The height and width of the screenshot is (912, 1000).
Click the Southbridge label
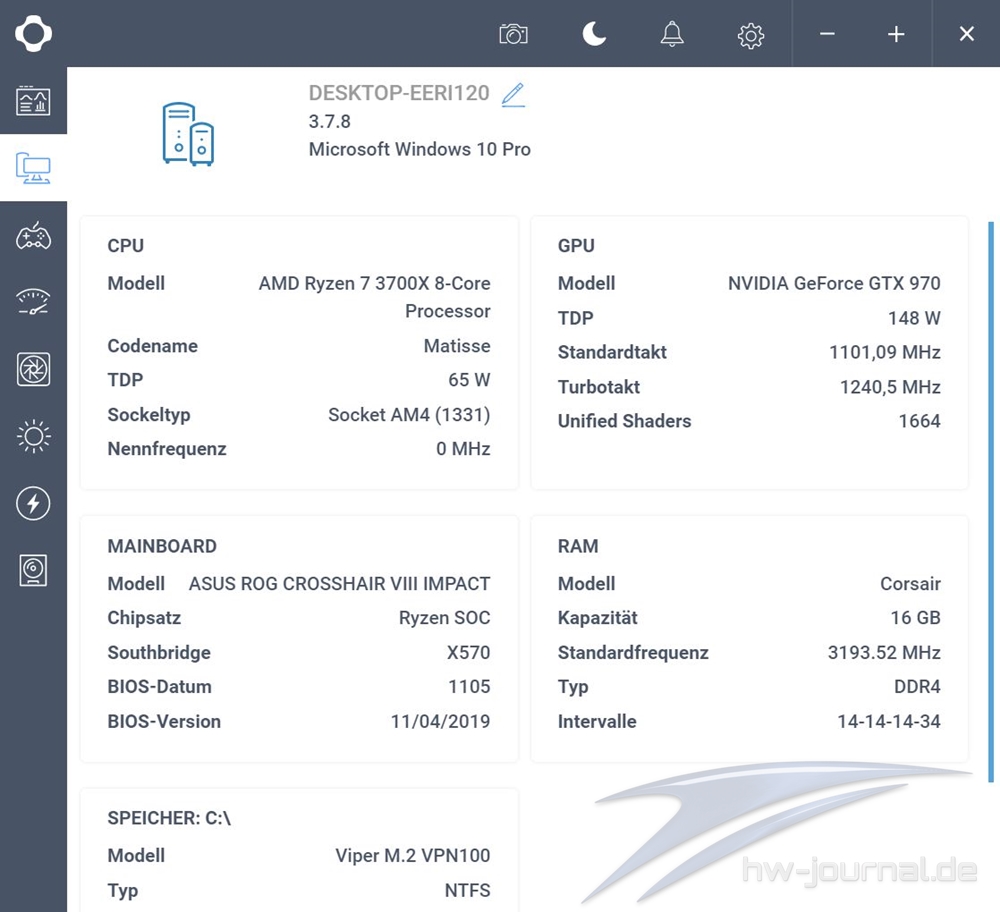tap(159, 652)
